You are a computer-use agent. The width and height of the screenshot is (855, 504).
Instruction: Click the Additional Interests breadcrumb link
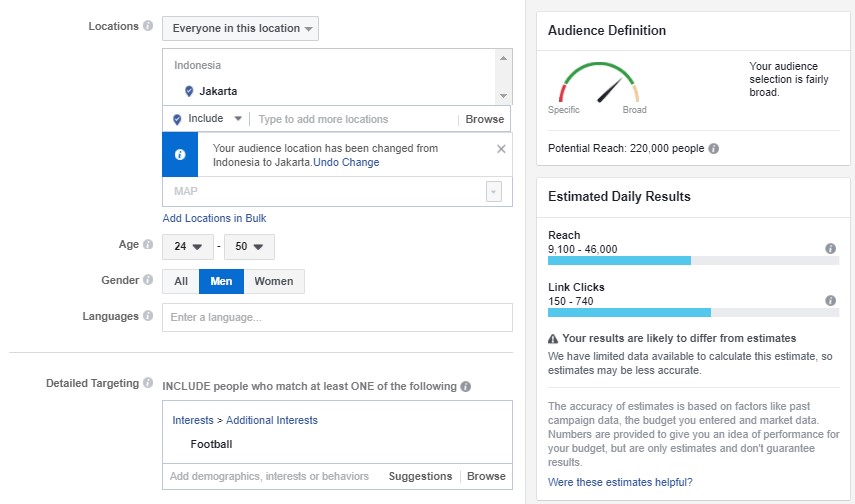[272, 420]
